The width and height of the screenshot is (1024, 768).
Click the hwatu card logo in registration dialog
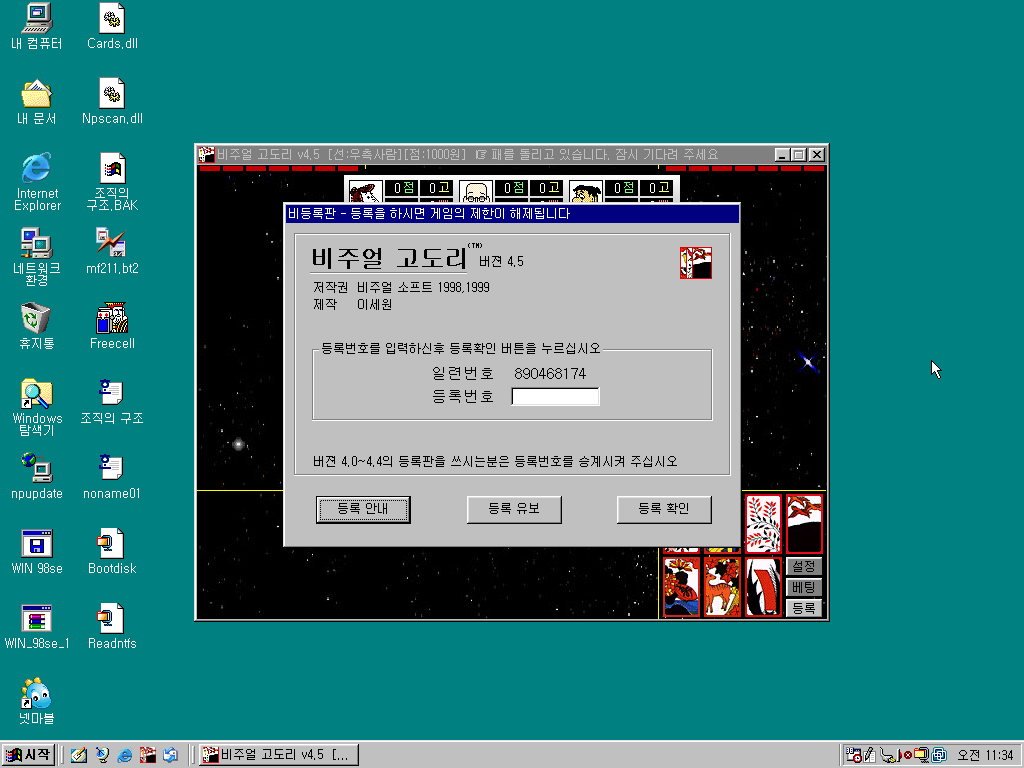pyautogui.click(x=696, y=263)
